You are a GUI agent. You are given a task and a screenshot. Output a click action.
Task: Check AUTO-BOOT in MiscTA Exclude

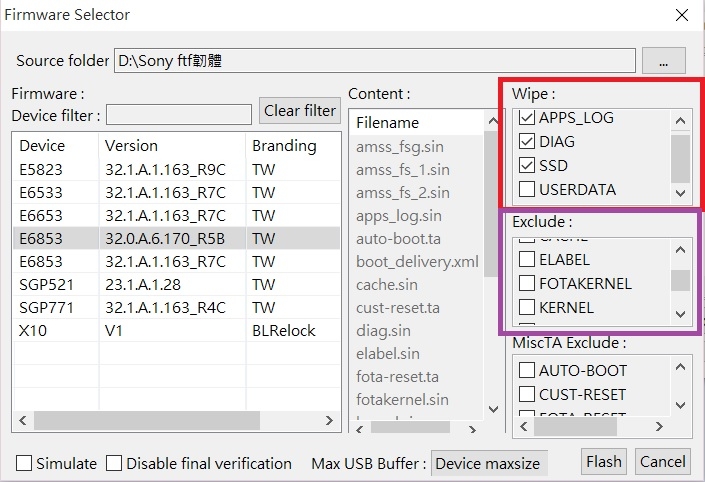[527, 370]
